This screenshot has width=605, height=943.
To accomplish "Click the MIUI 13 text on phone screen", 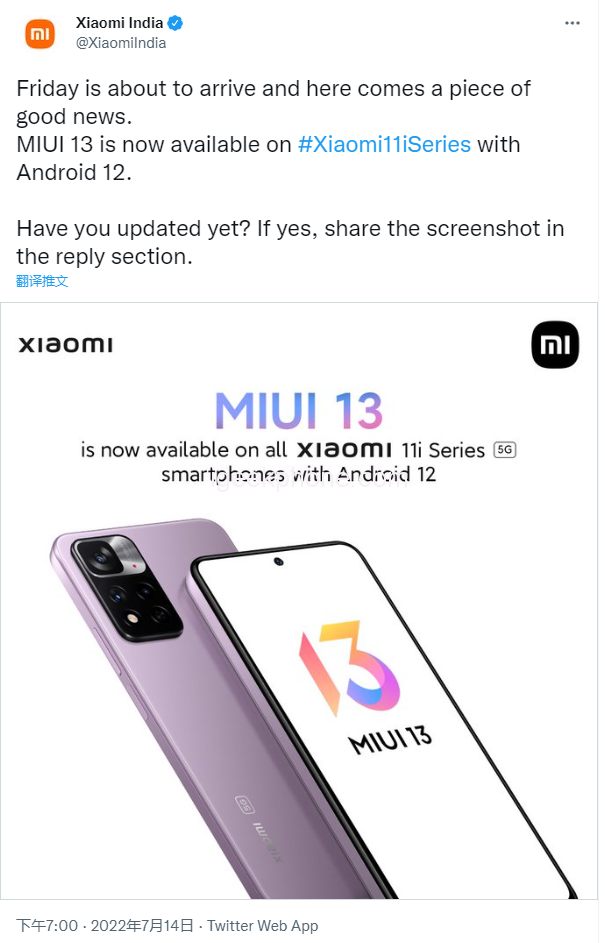I will pyautogui.click(x=390, y=740).
